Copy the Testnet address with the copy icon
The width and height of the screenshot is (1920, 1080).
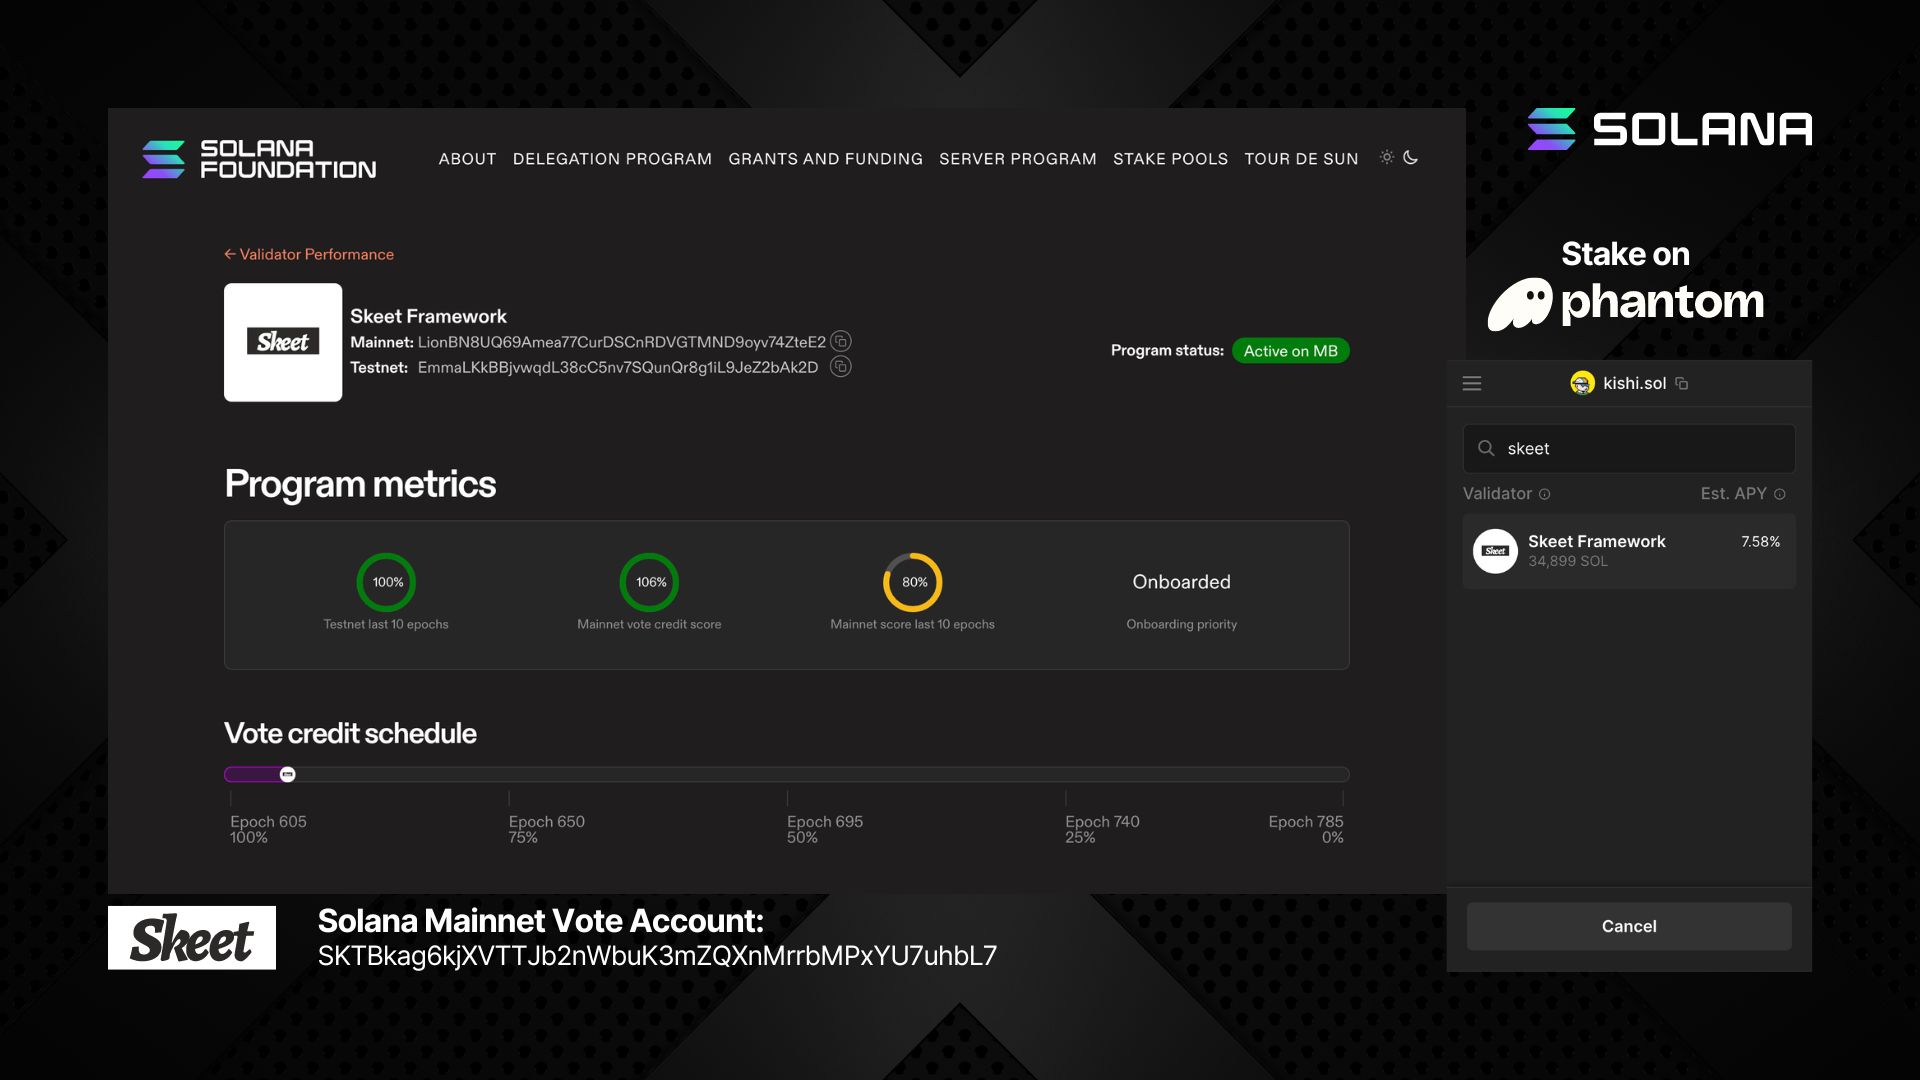tap(841, 366)
